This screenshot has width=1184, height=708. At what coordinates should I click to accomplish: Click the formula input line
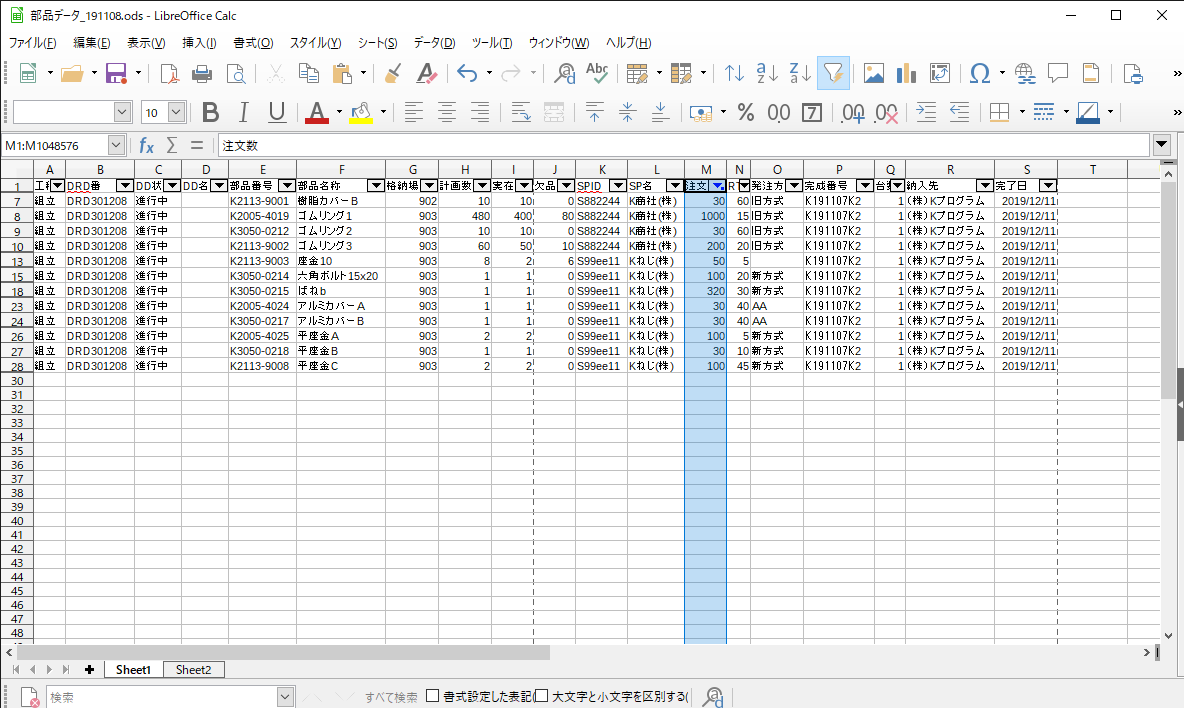(684, 145)
